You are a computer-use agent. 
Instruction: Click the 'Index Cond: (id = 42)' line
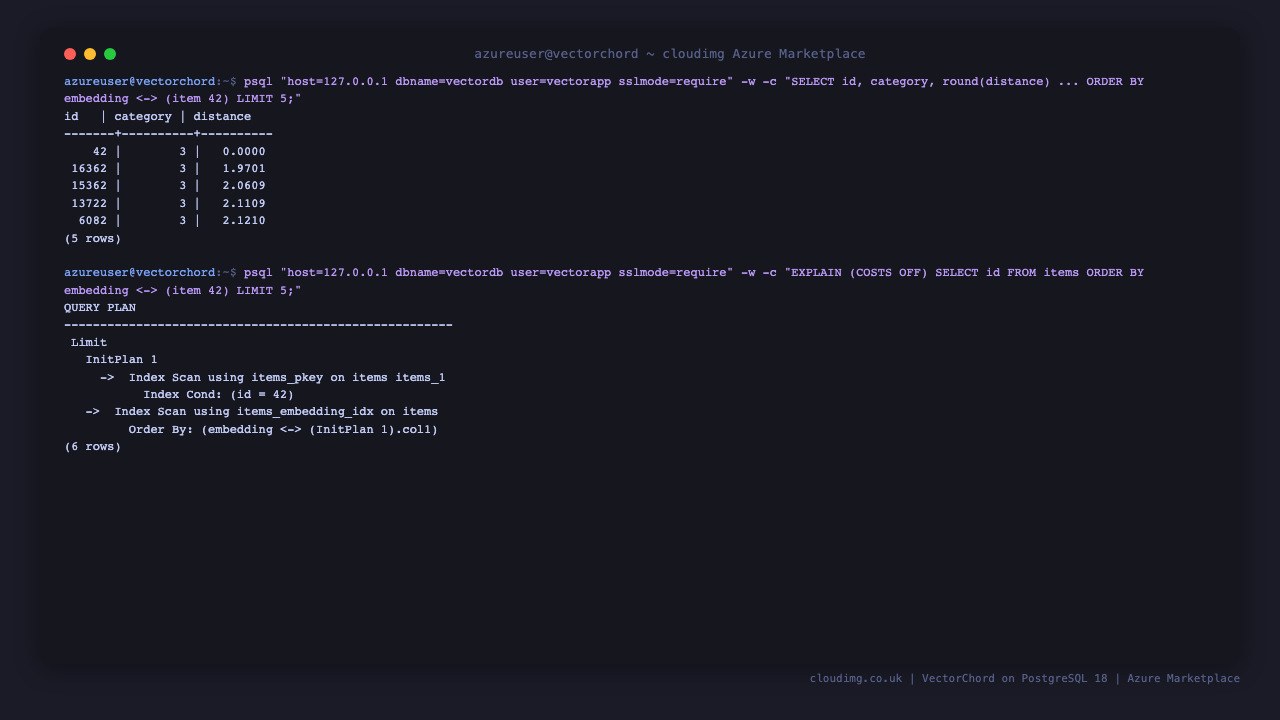tap(219, 394)
